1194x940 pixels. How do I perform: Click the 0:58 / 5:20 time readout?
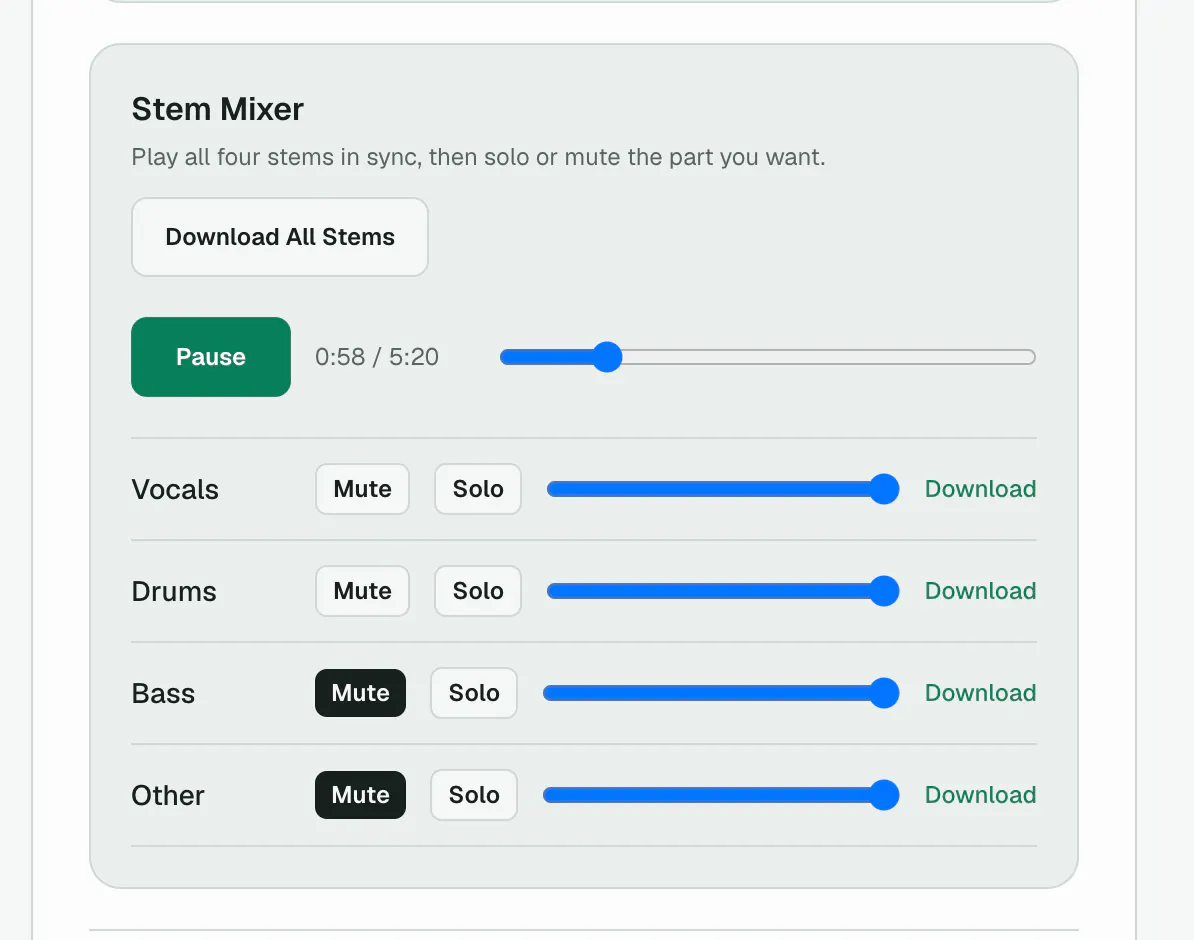pos(377,356)
